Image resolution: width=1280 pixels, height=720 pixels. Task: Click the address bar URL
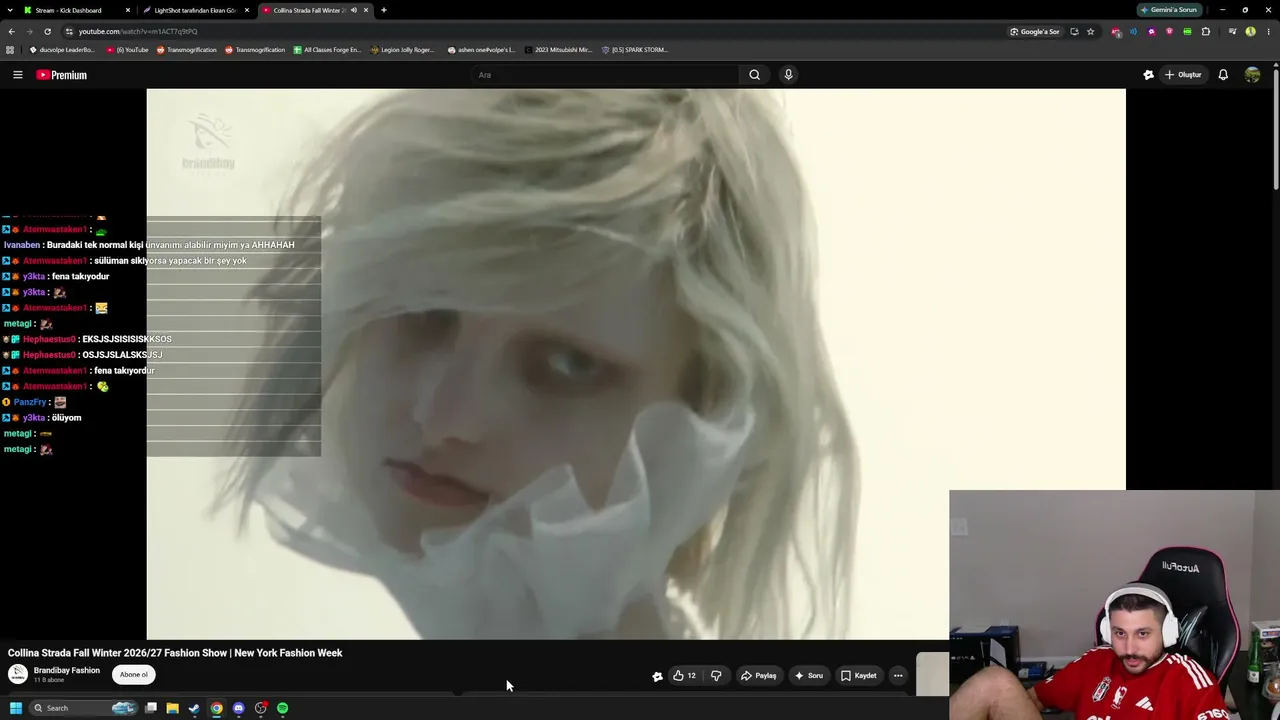coord(138,31)
